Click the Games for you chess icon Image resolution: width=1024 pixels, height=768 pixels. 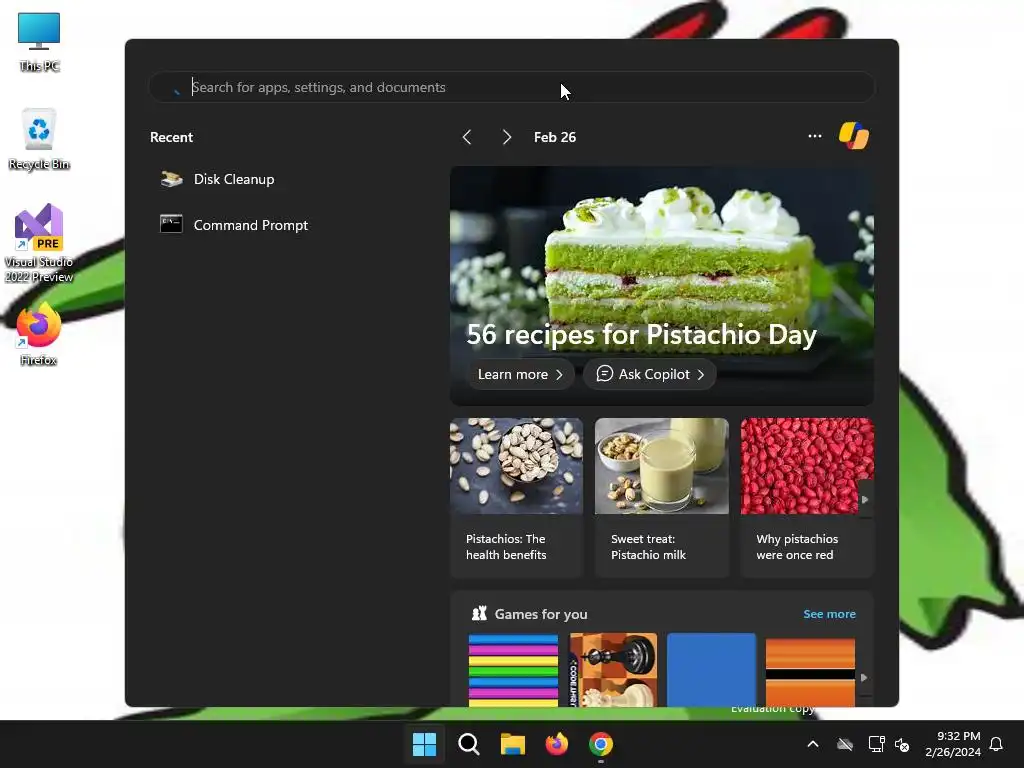479,613
